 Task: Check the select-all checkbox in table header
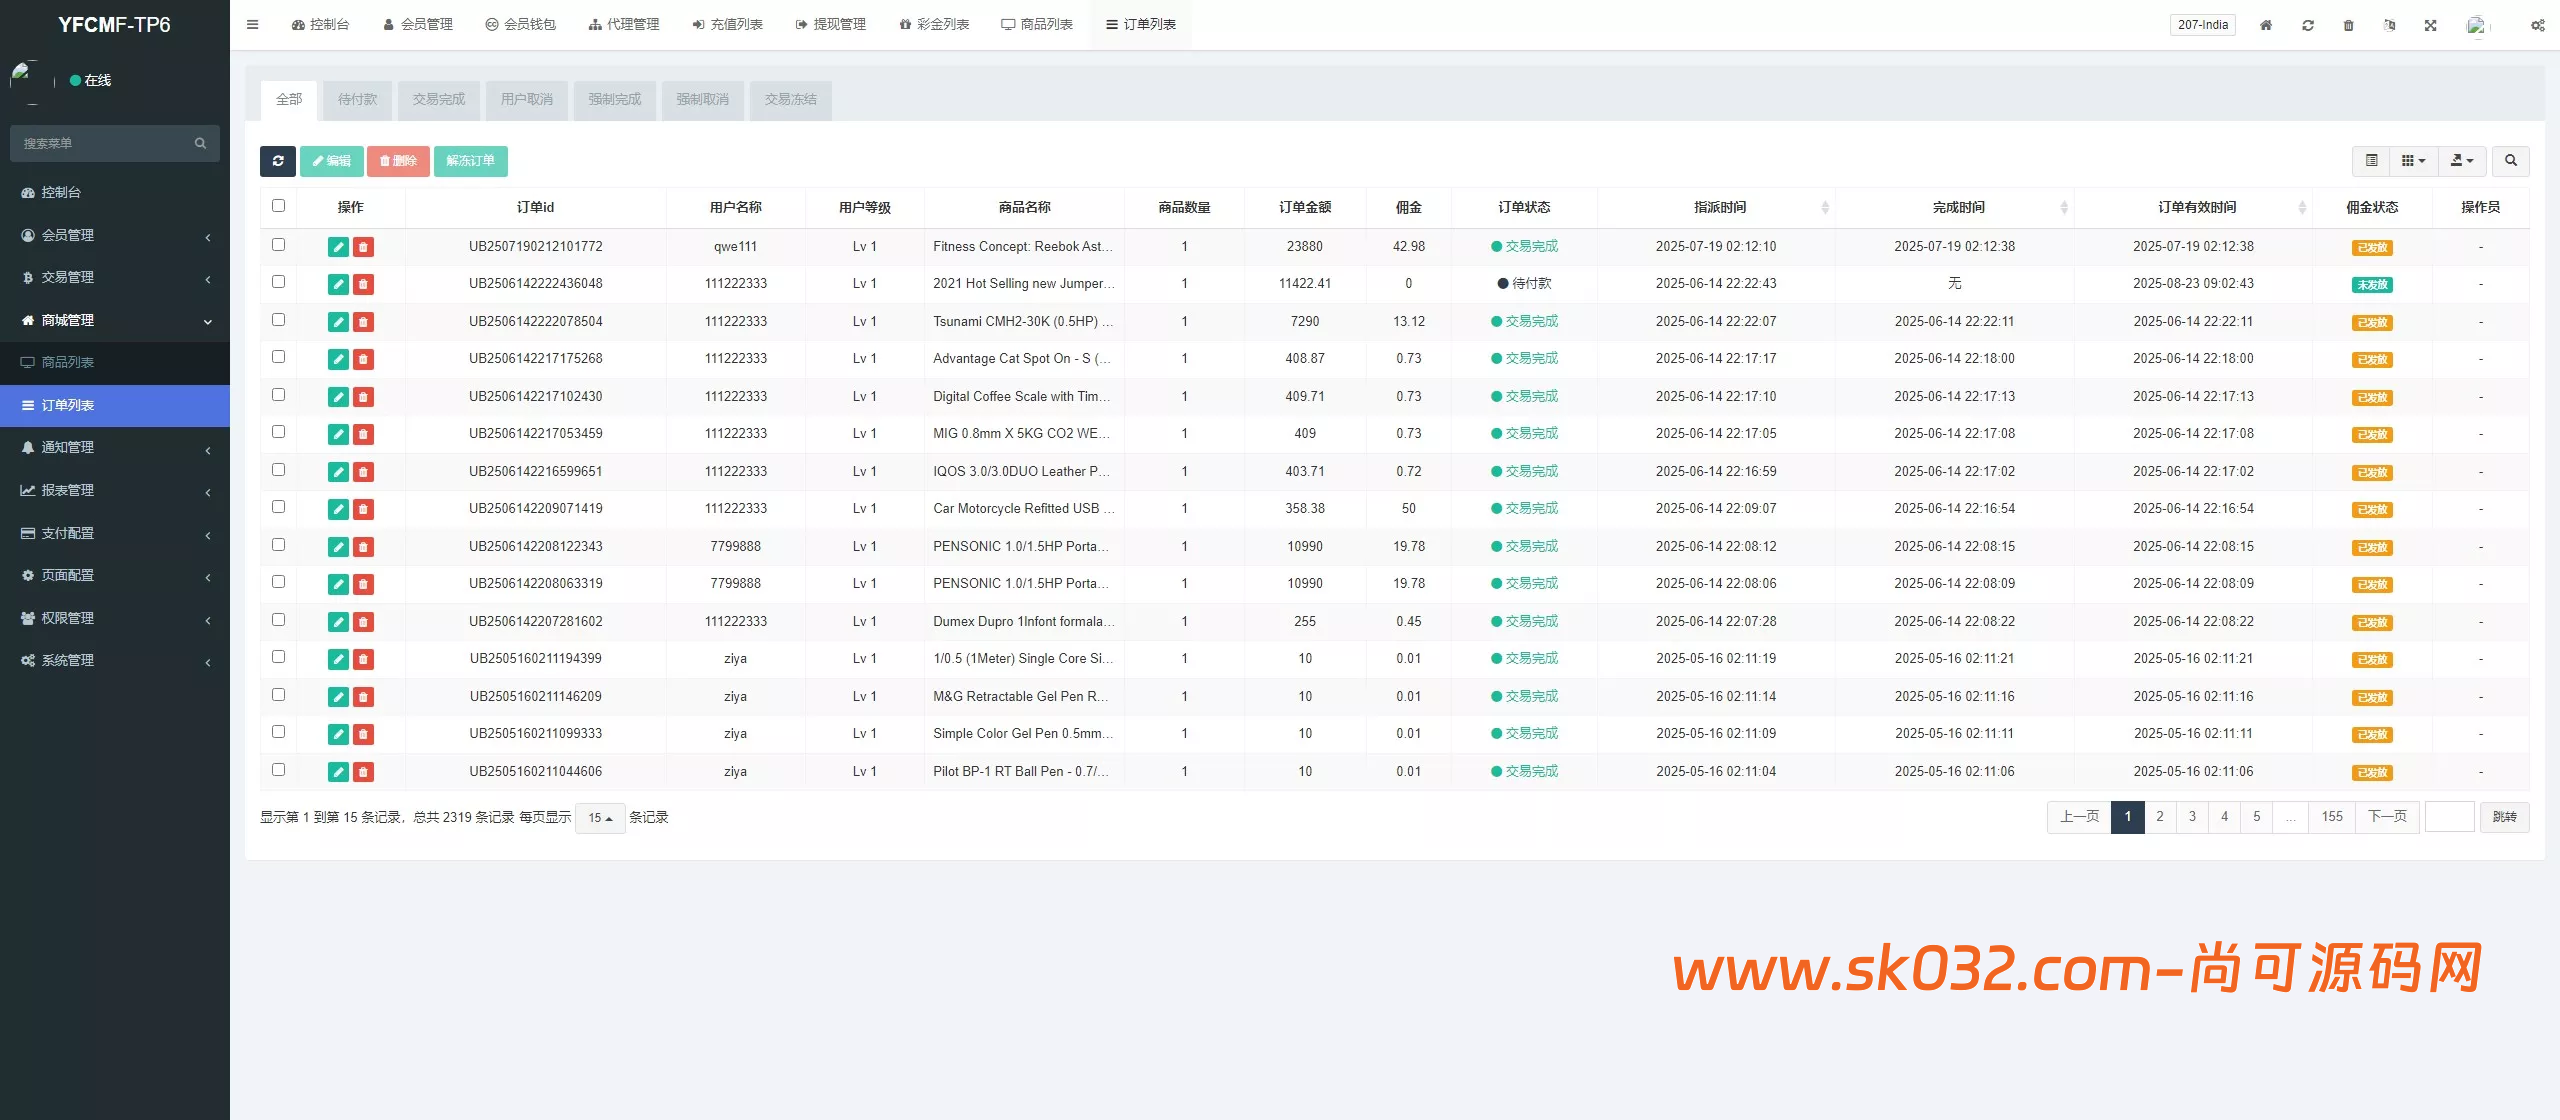[278, 206]
